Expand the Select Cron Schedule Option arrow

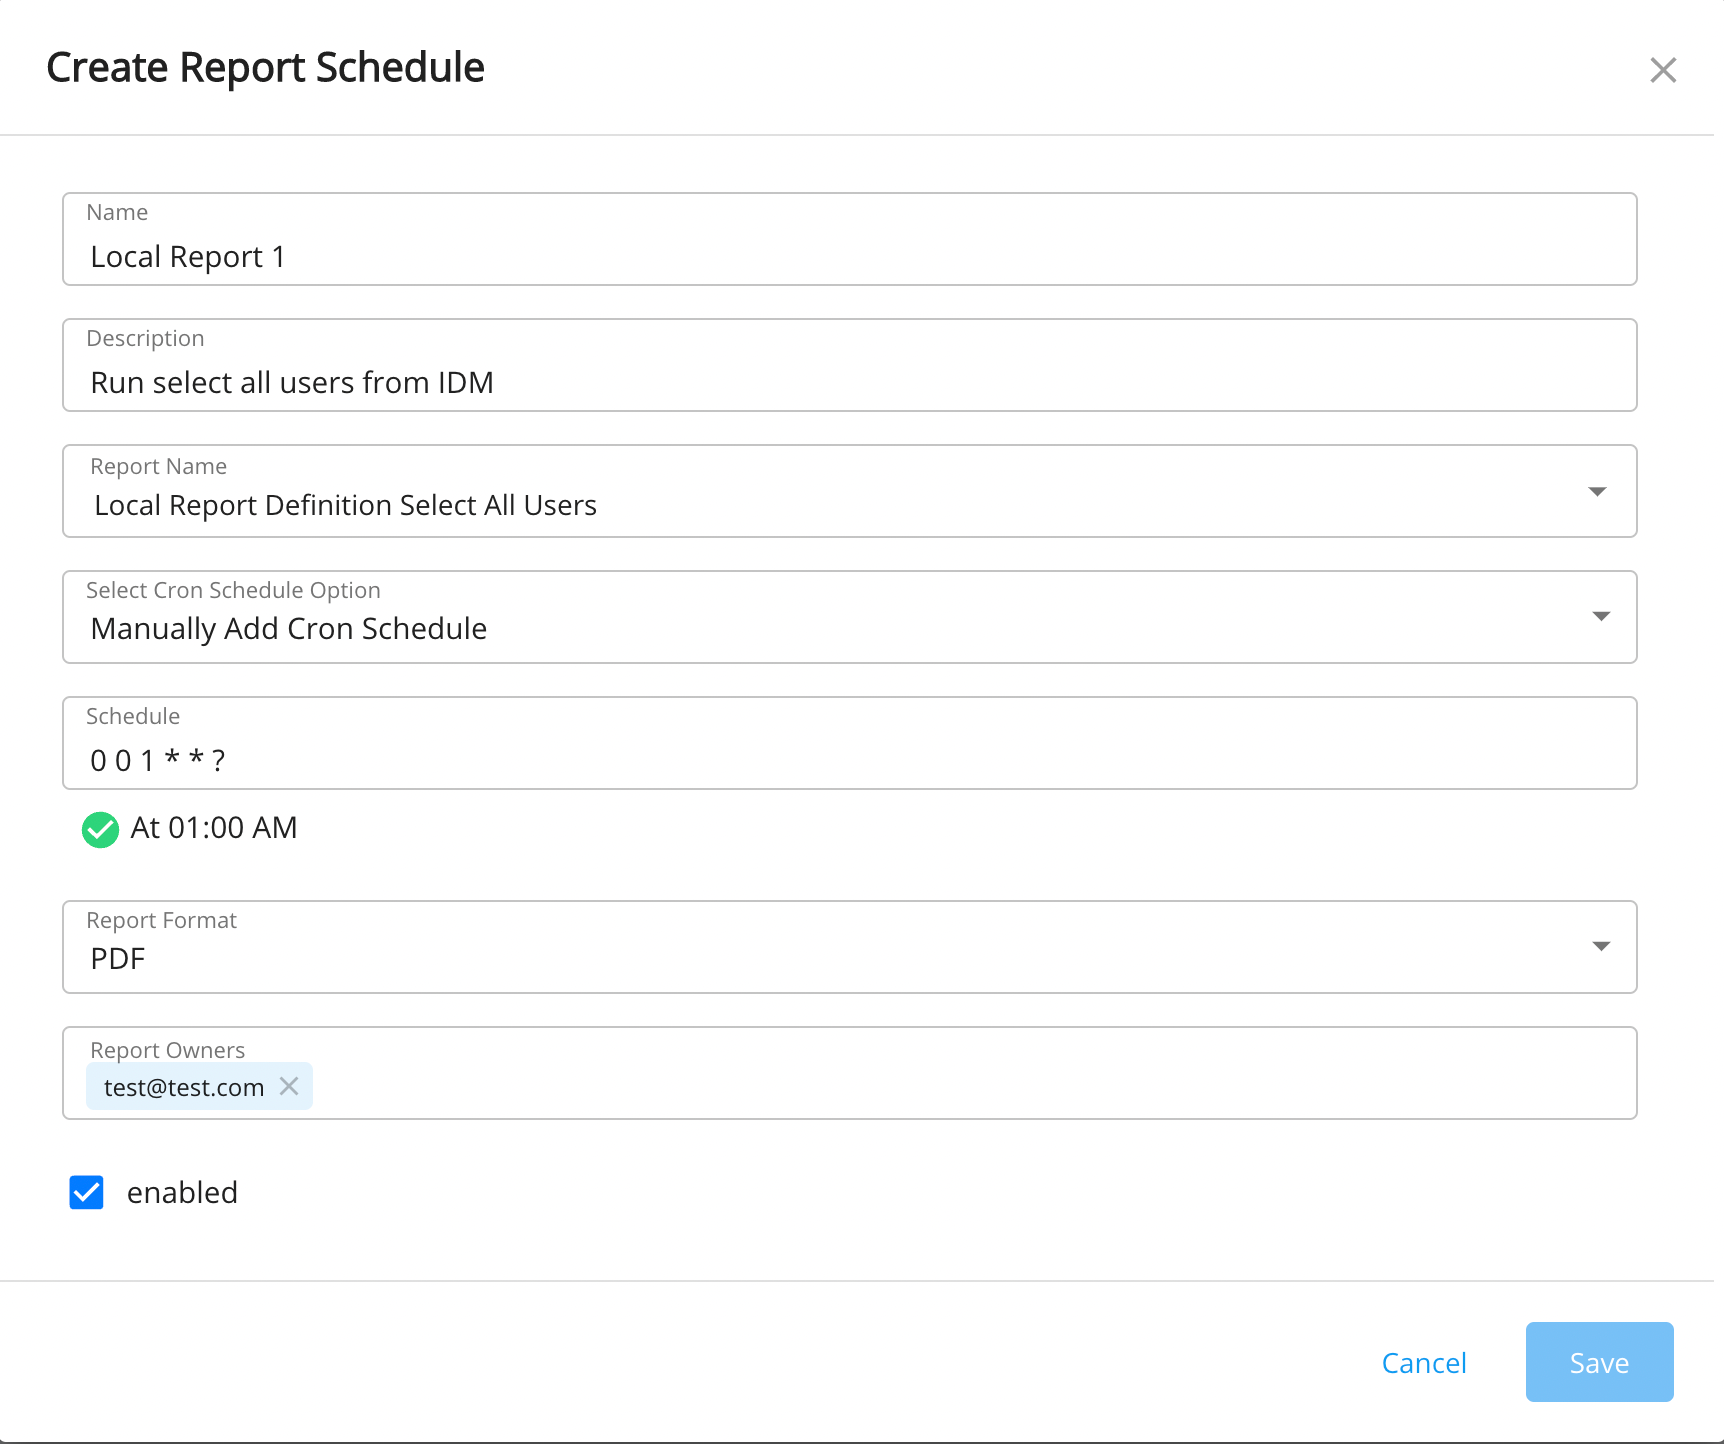pyautogui.click(x=1600, y=616)
